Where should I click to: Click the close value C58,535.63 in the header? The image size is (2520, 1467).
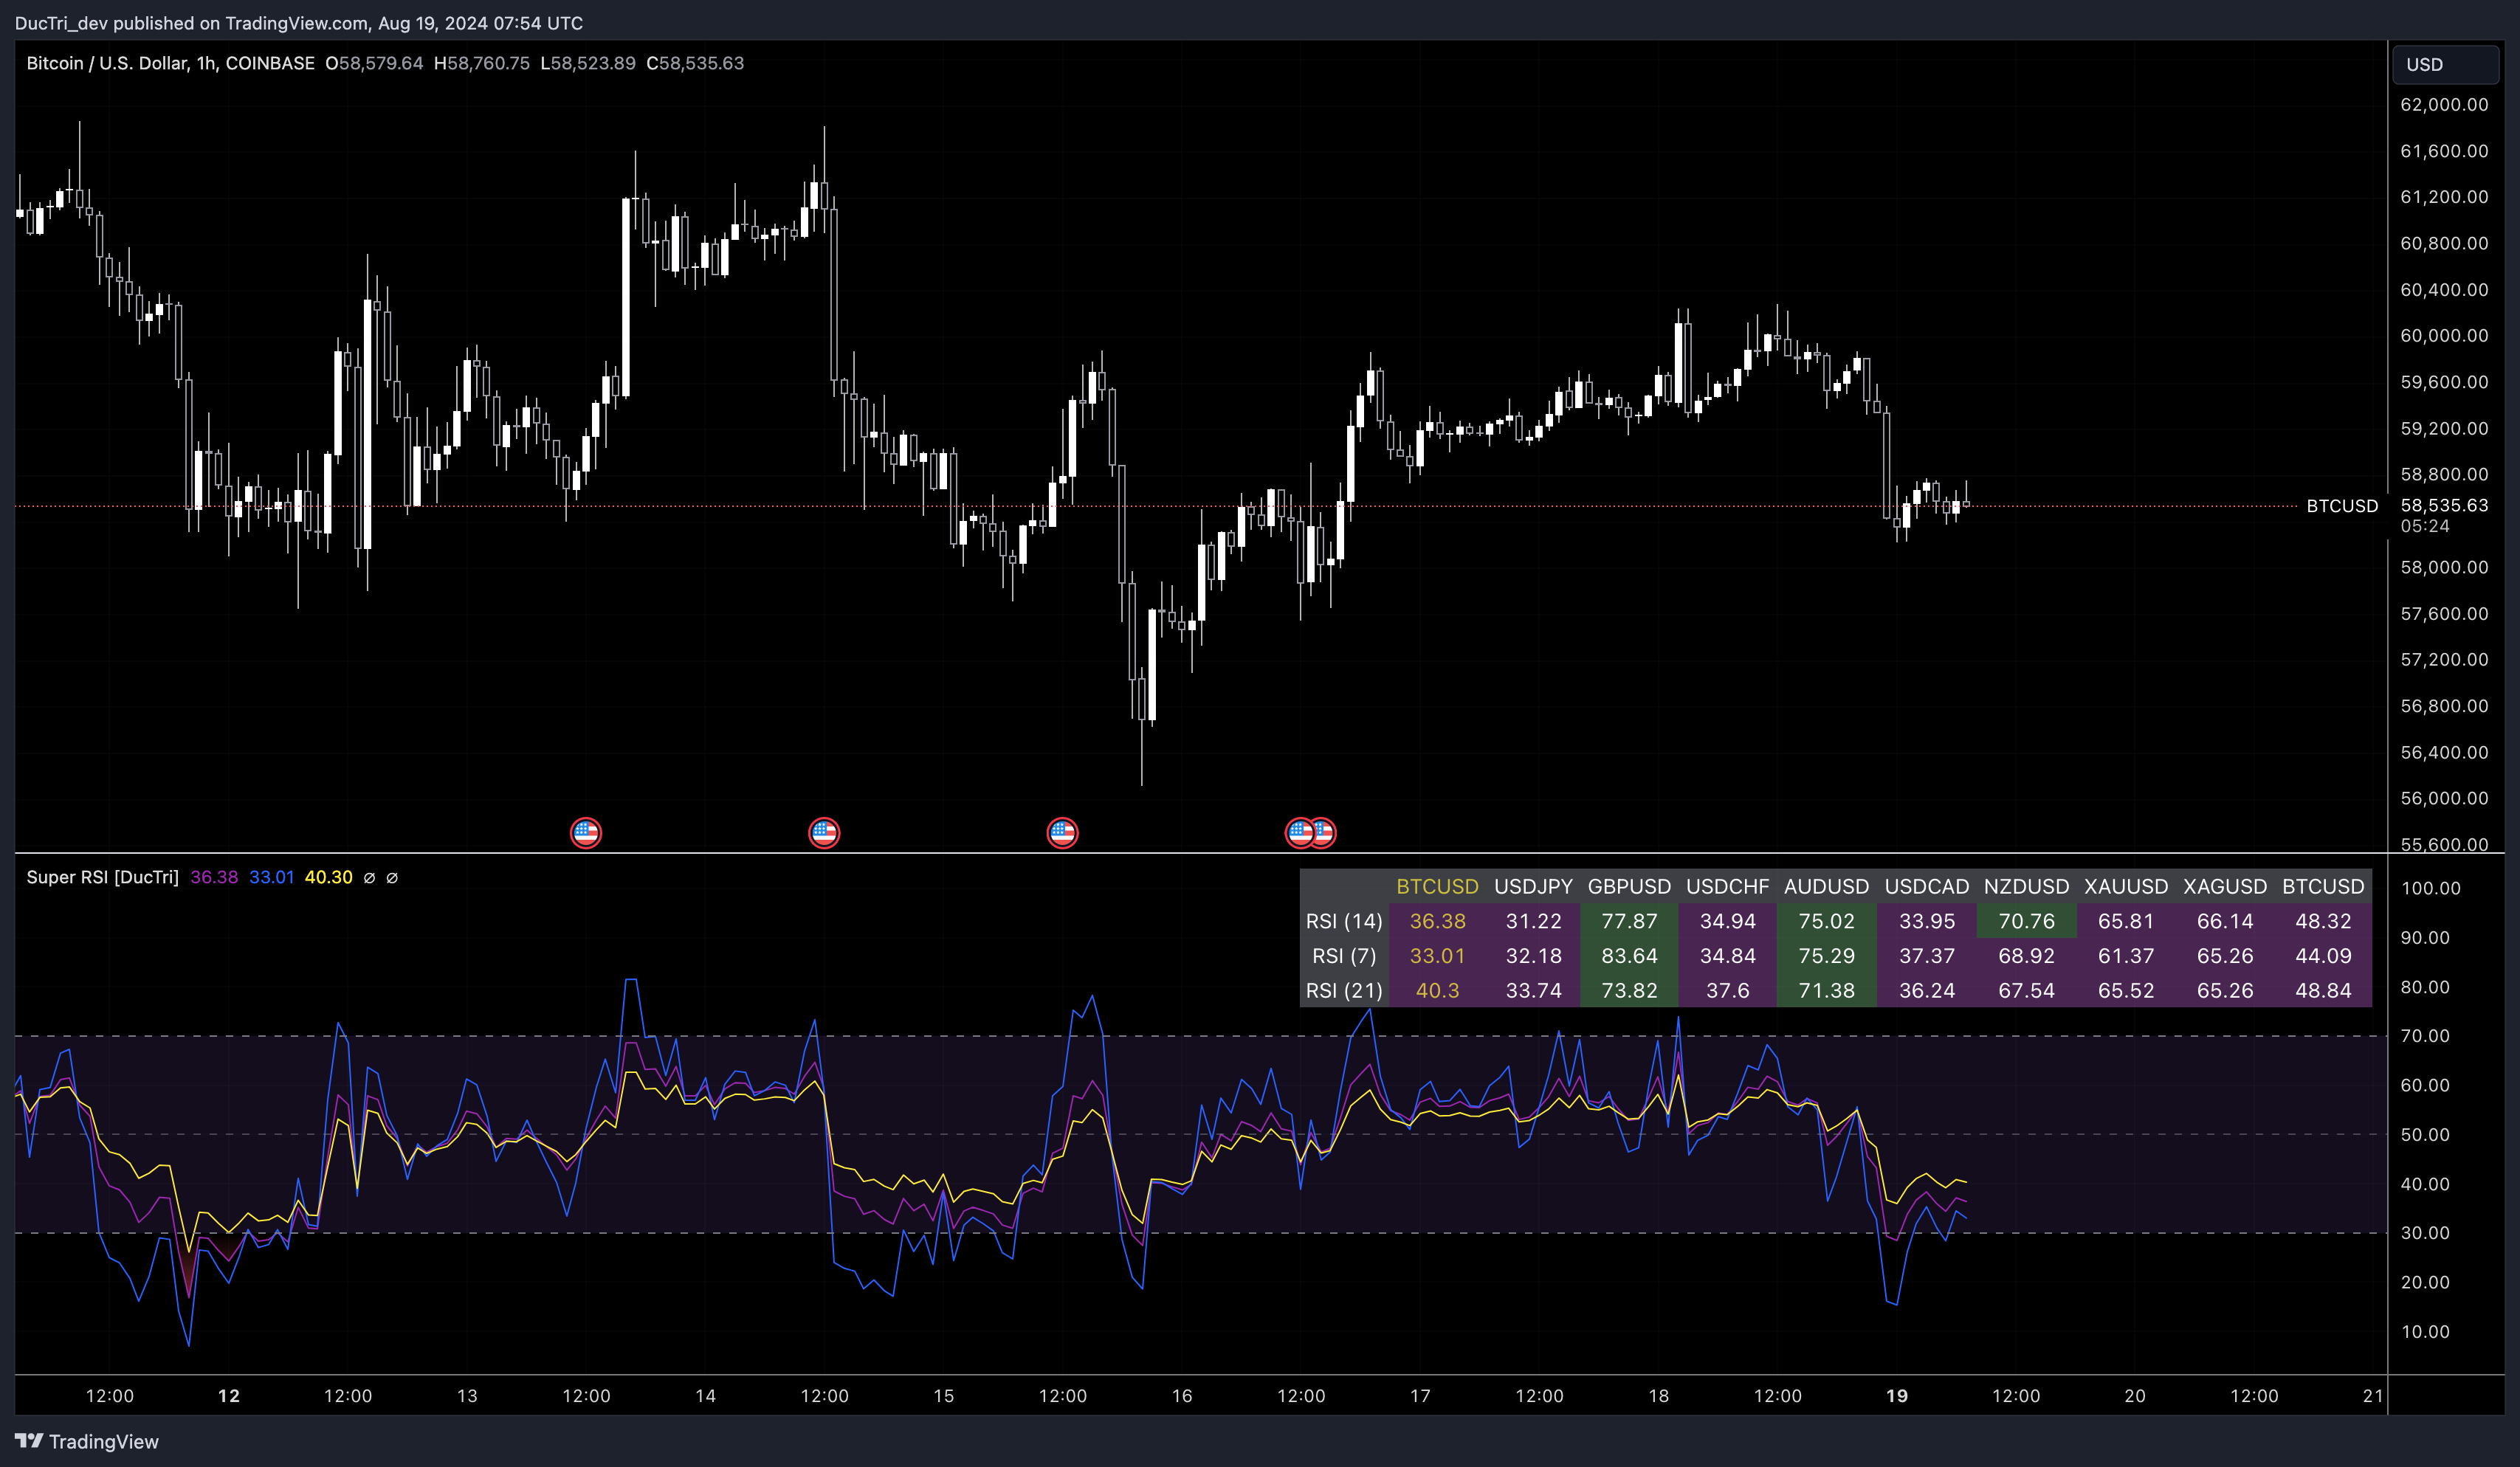695,63
